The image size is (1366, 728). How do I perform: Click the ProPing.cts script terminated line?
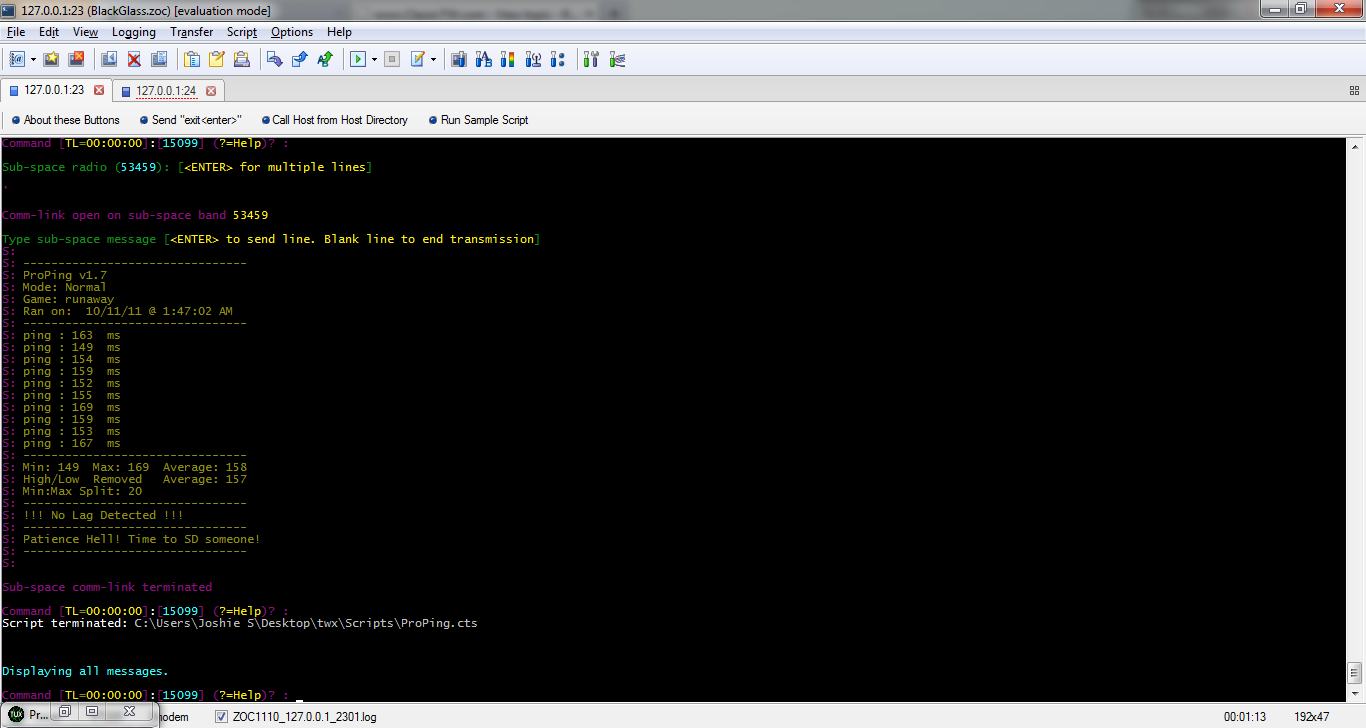pos(240,623)
